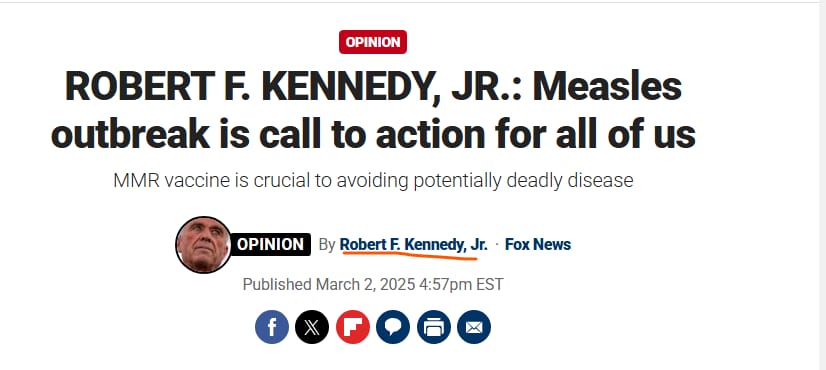Click the black OPINION label beside the avatar
Image resolution: width=826 pixels, height=370 pixels.
coord(270,245)
